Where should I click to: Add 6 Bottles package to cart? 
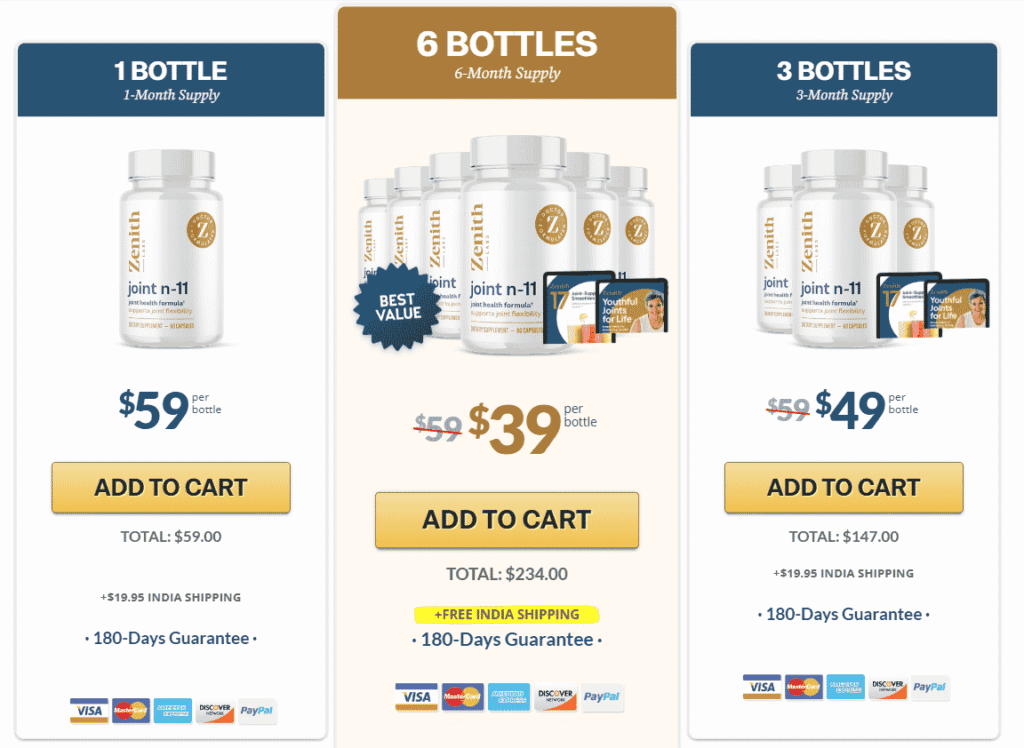click(x=507, y=520)
